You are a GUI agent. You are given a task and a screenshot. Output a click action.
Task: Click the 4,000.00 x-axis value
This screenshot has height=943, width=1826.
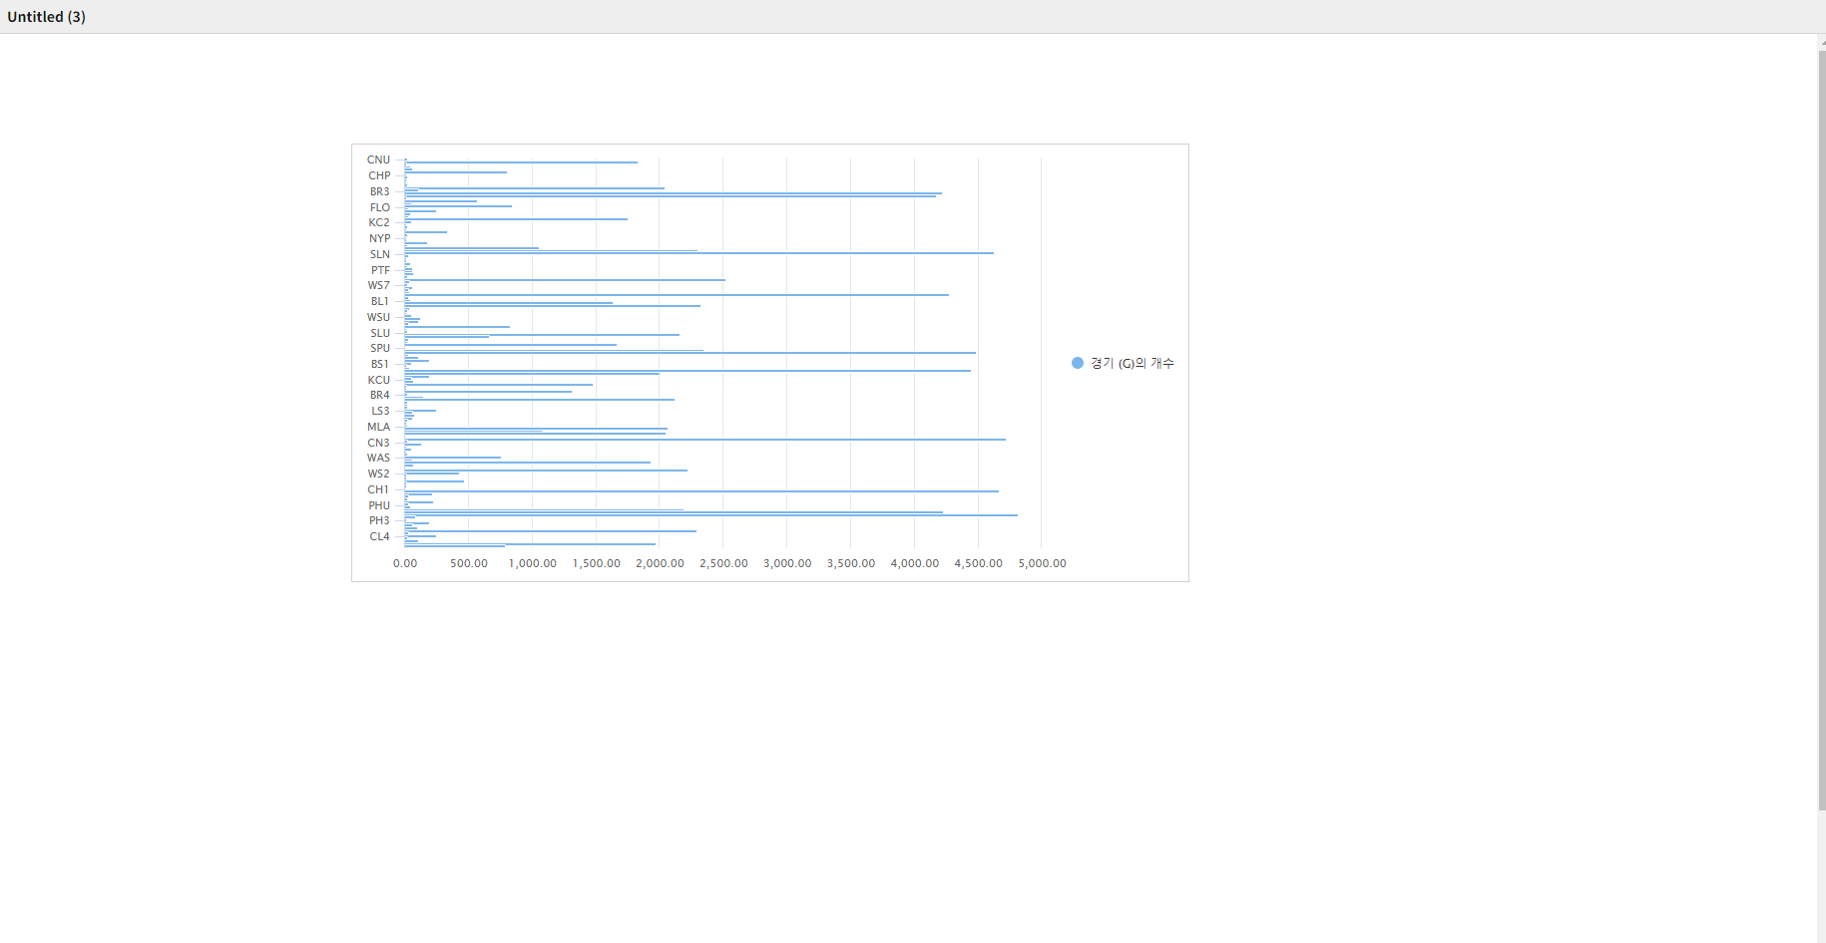coord(915,564)
